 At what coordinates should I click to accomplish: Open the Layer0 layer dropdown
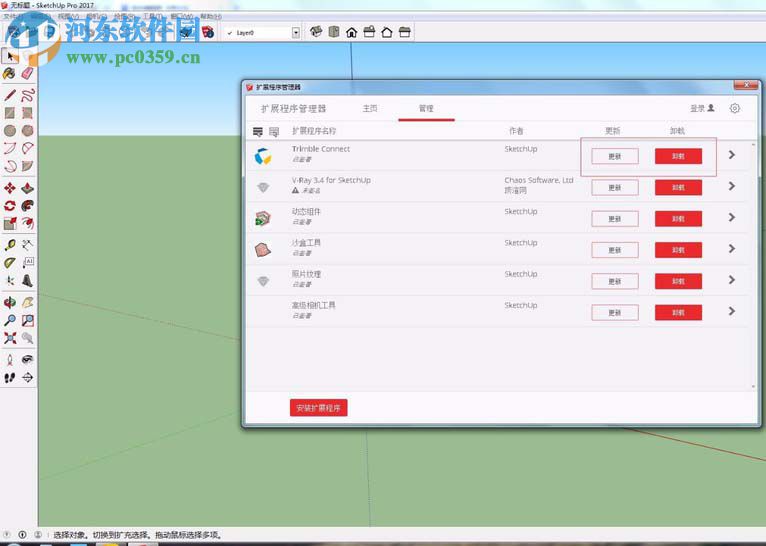coord(296,33)
